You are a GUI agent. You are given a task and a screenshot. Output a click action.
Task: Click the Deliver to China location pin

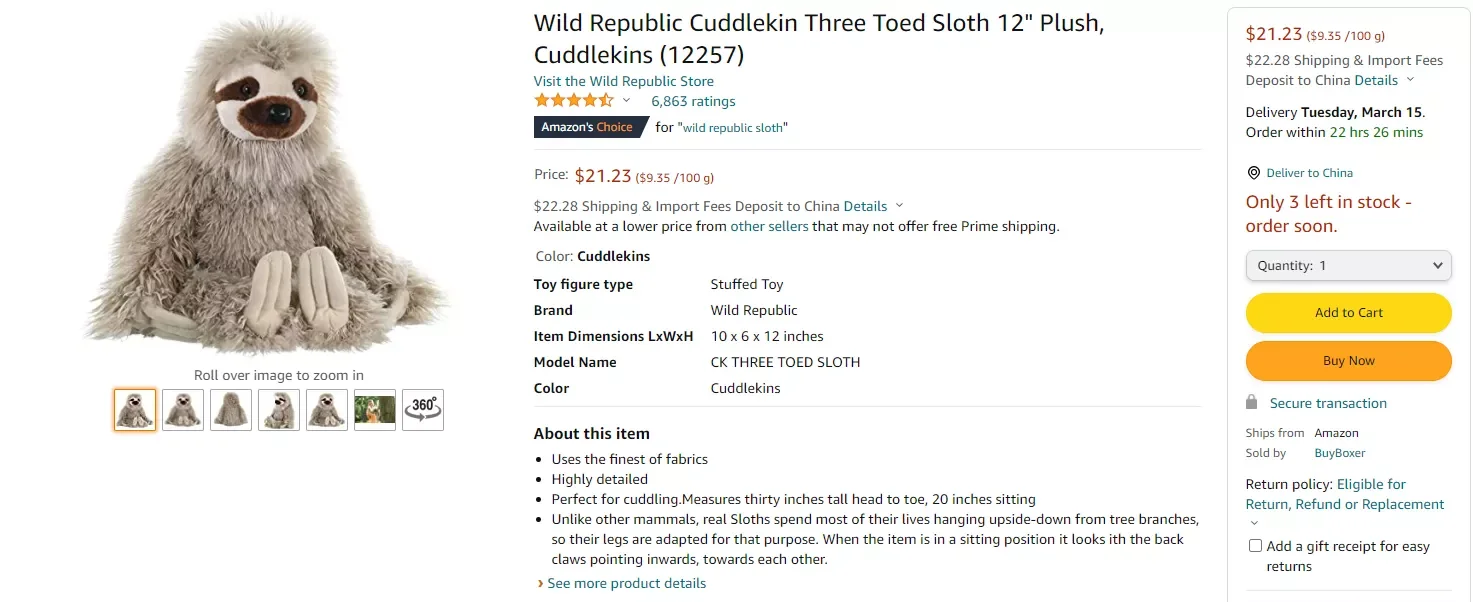(1254, 173)
